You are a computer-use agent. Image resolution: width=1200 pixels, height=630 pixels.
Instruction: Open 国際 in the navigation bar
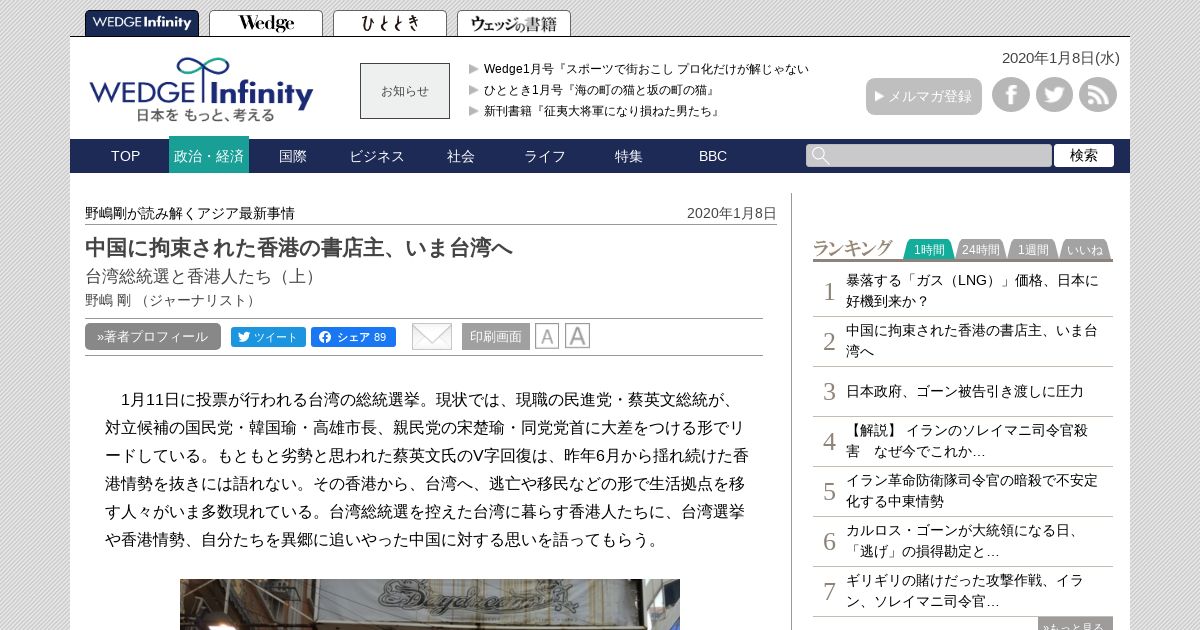(x=293, y=156)
